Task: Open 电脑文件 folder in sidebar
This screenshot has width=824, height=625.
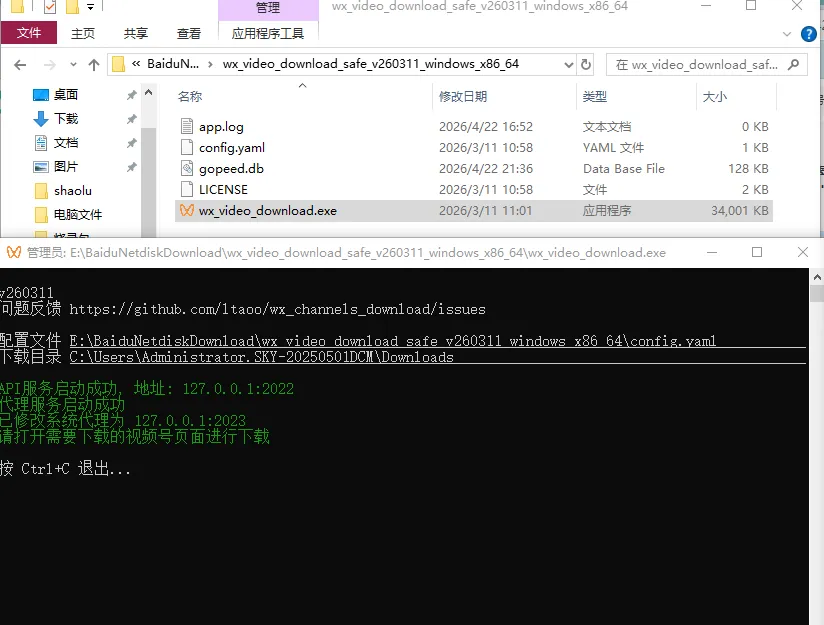Action: point(78,214)
